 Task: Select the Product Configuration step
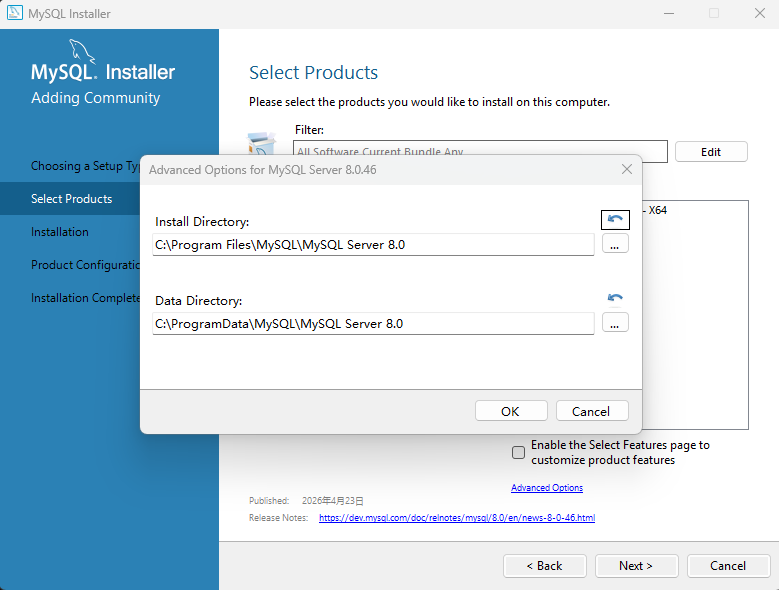[85, 265]
